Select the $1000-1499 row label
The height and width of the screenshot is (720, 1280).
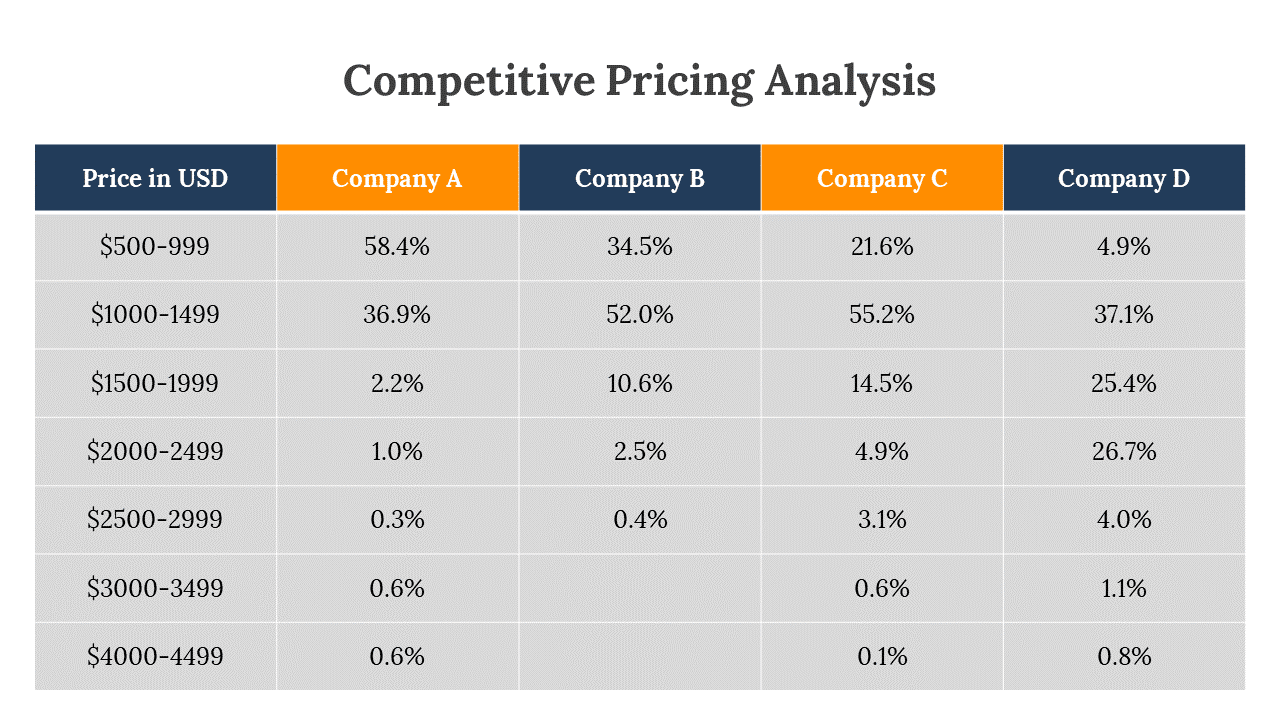click(x=155, y=314)
